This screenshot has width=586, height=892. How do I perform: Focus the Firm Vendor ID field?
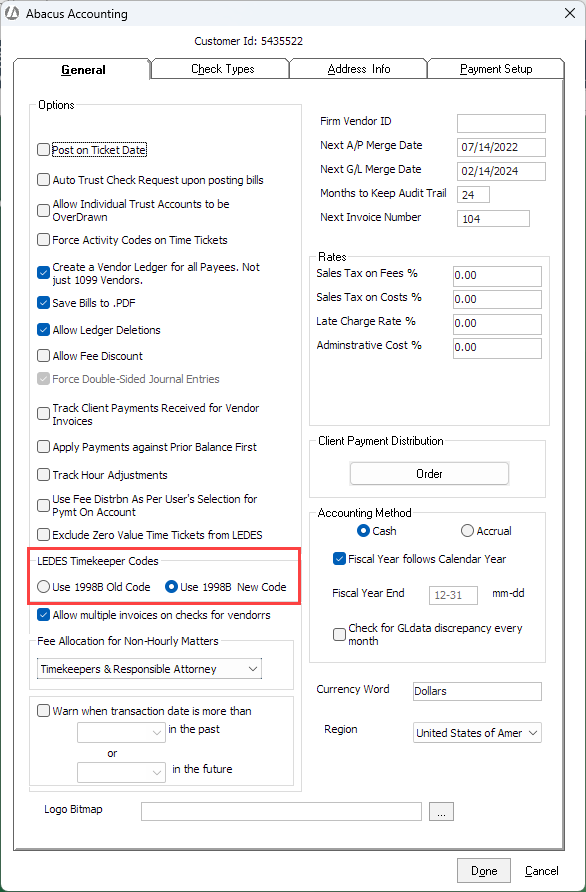(501, 123)
